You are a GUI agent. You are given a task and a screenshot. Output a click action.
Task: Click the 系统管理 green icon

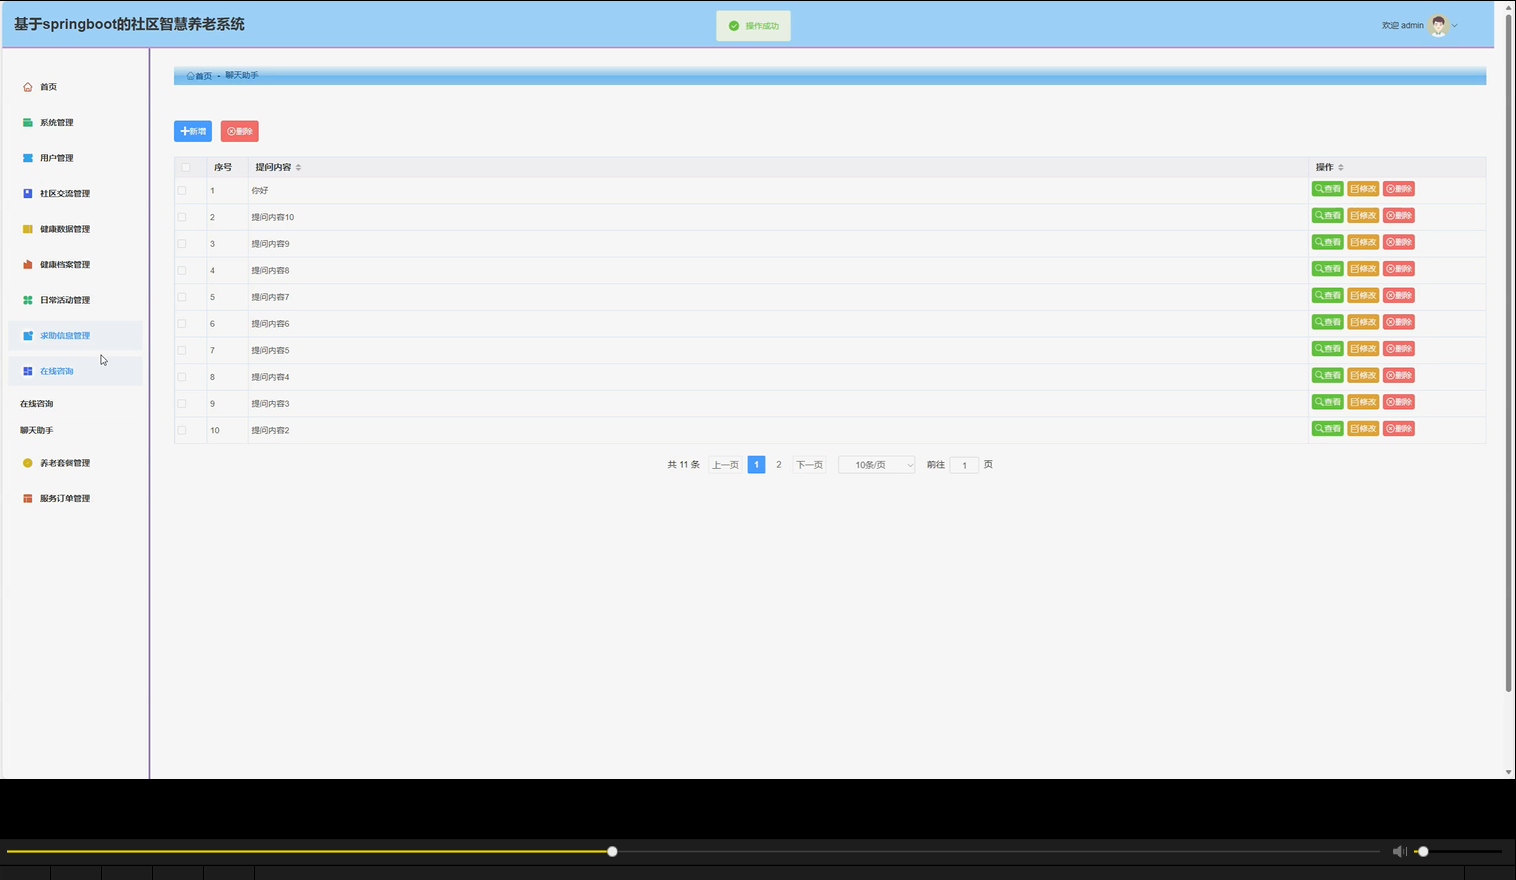[28, 122]
